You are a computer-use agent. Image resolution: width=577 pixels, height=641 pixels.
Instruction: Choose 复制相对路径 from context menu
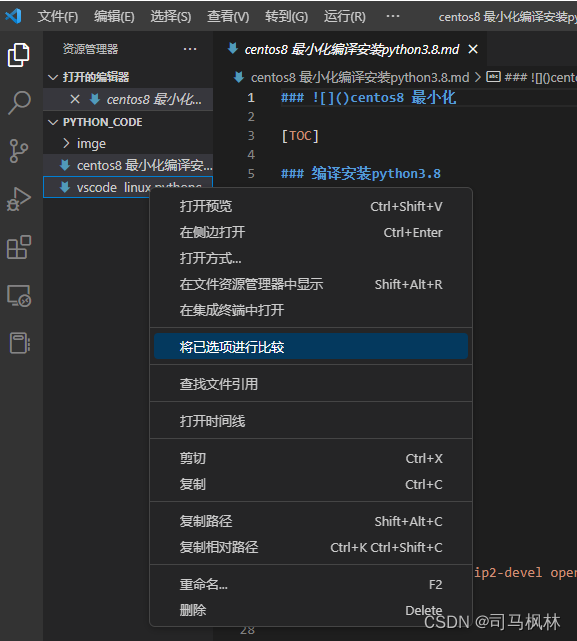pyautogui.click(x=311, y=547)
